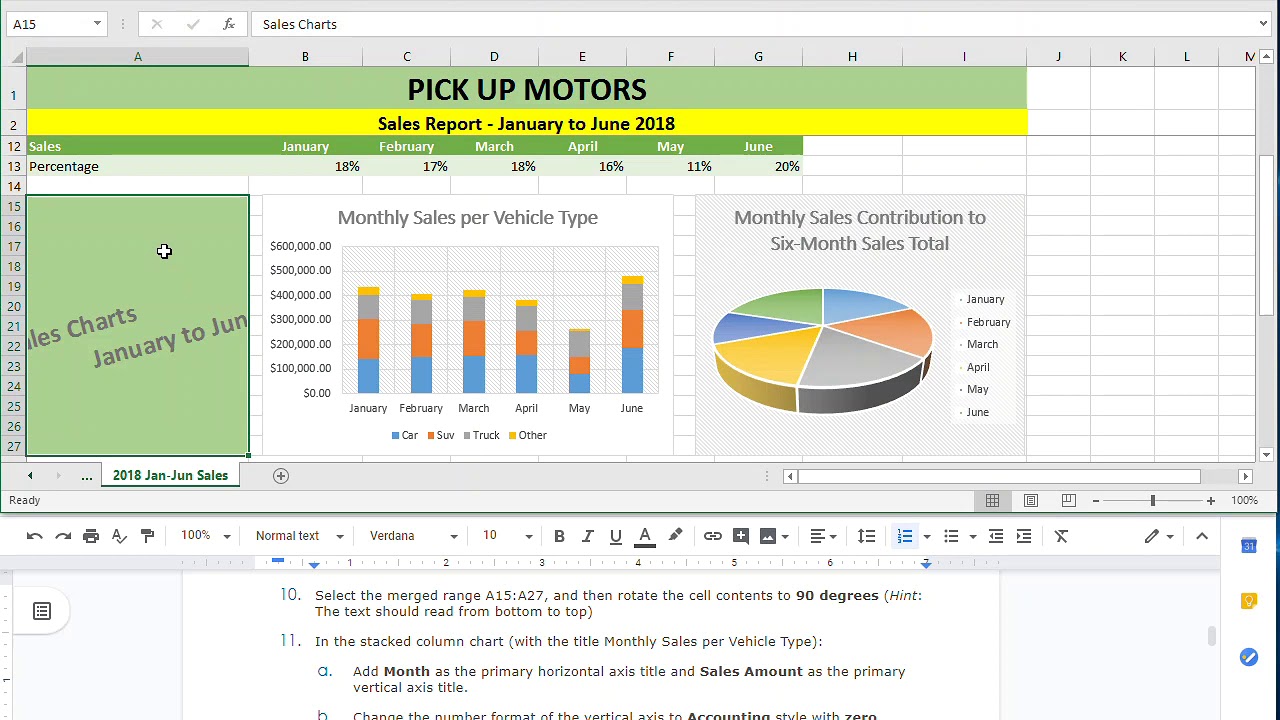Click the Percentage cell in row 13
1280x720 pixels.
[x=138, y=167]
